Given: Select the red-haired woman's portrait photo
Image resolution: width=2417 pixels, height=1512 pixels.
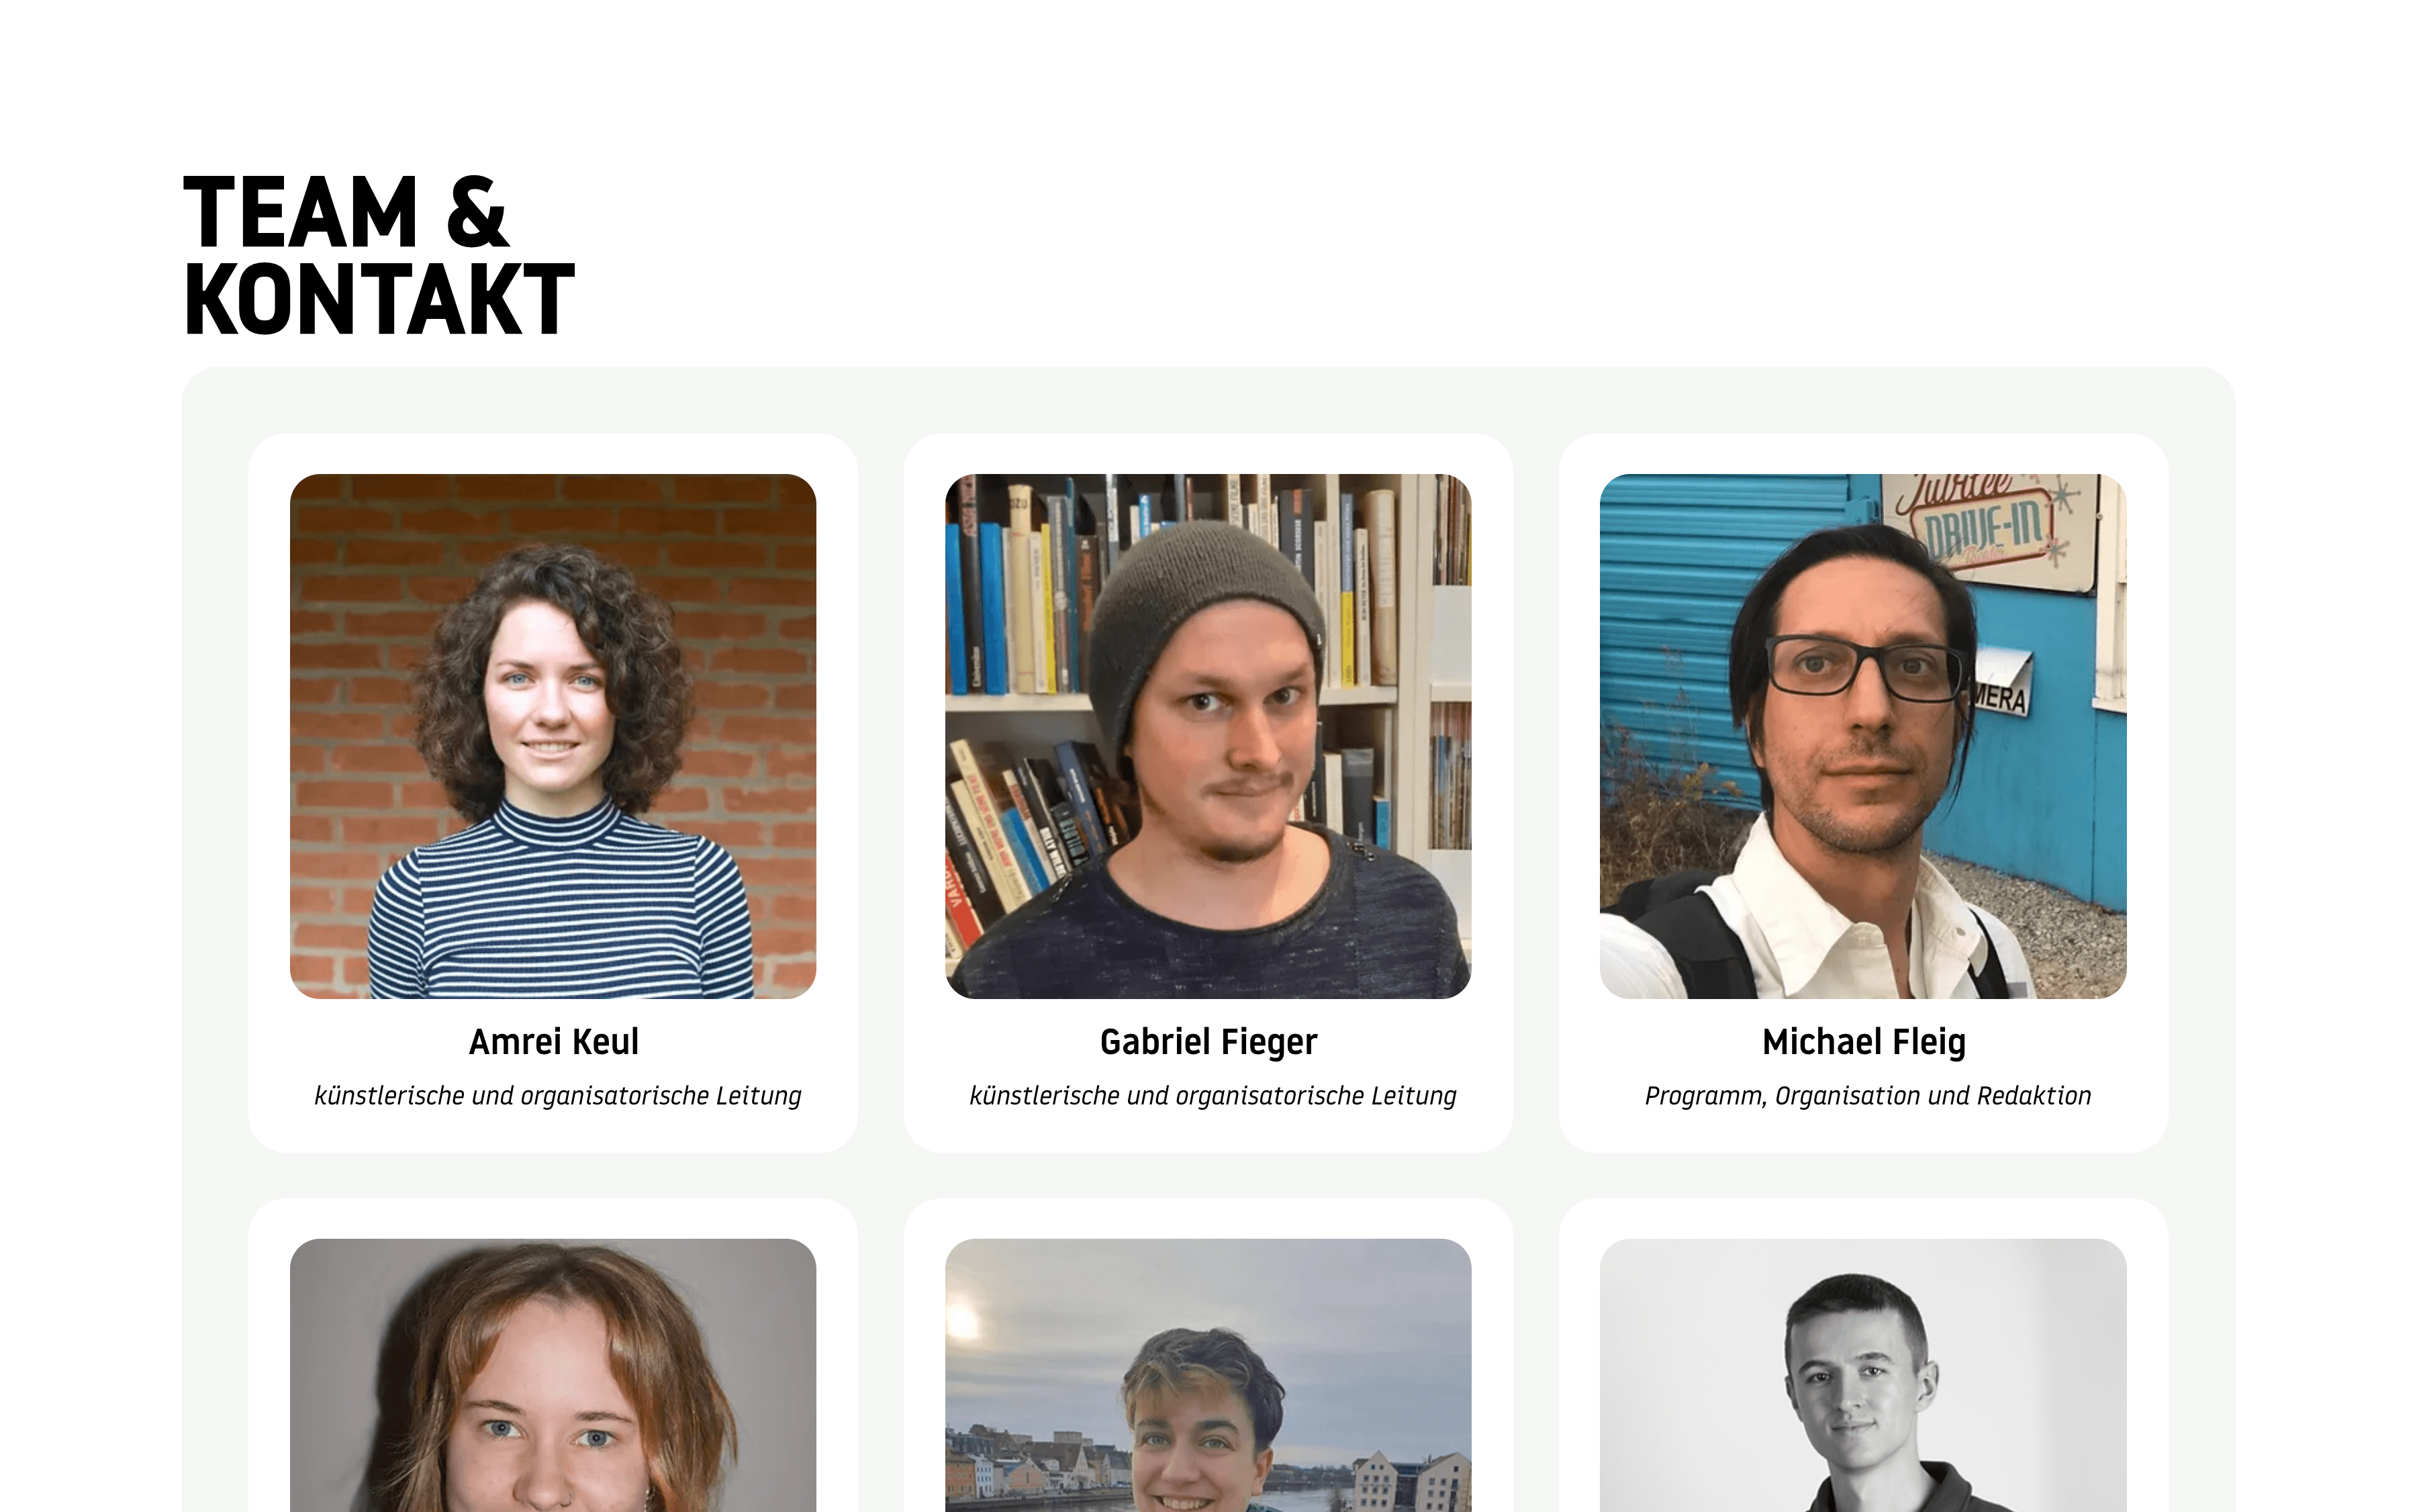Looking at the screenshot, I should click(552, 1375).
